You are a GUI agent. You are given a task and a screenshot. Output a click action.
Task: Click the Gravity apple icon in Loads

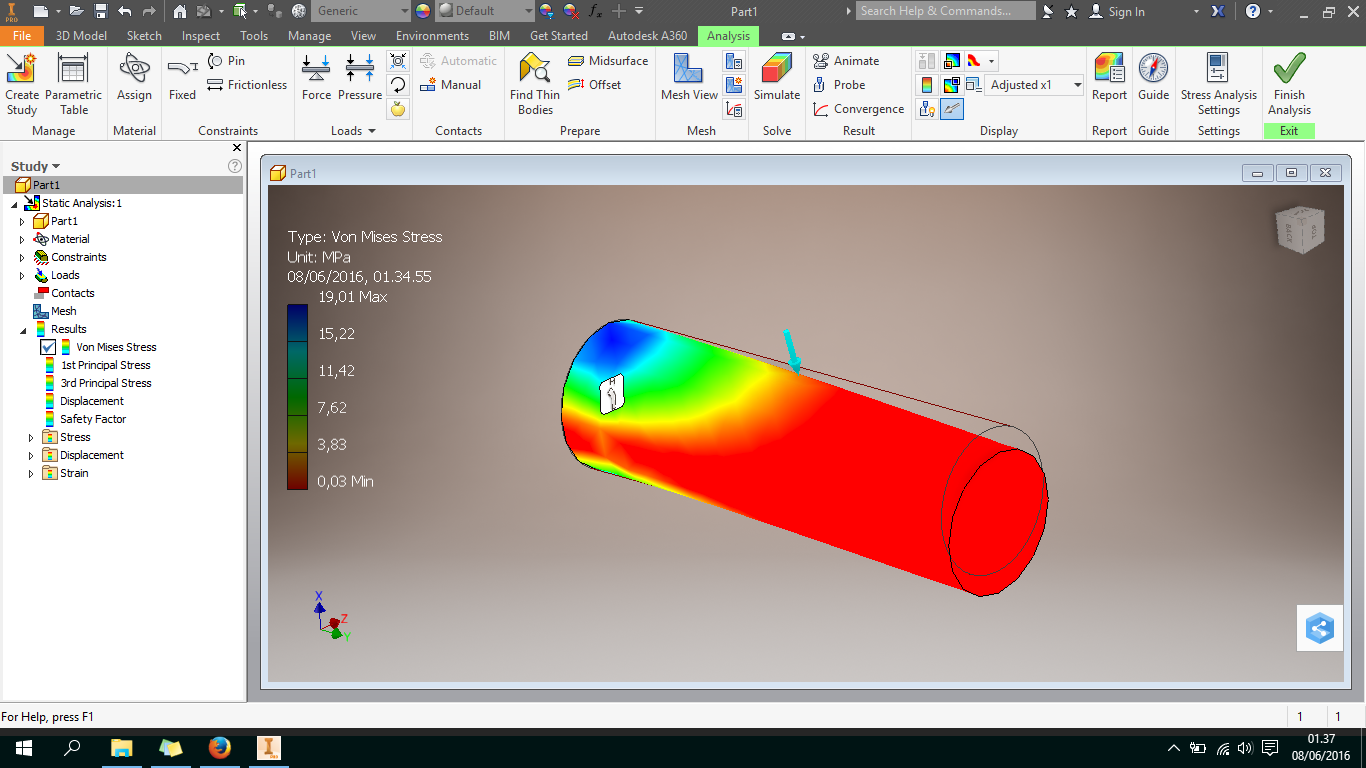pyautogui.click(x=398, y=109)
